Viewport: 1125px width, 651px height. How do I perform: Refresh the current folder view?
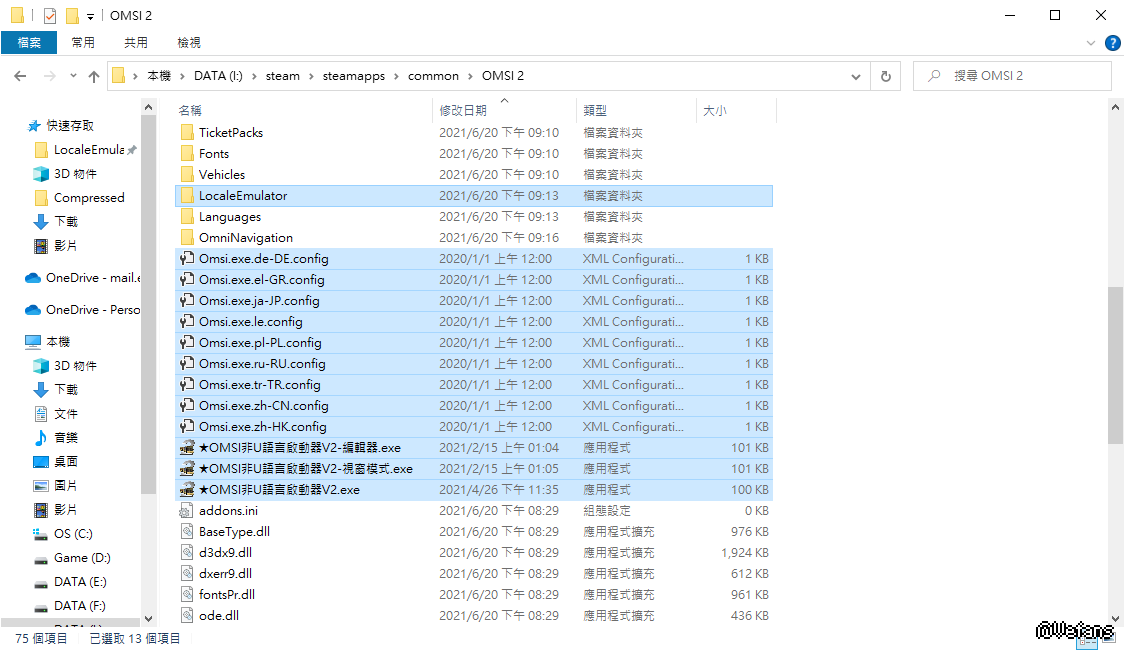click(885, 76)
